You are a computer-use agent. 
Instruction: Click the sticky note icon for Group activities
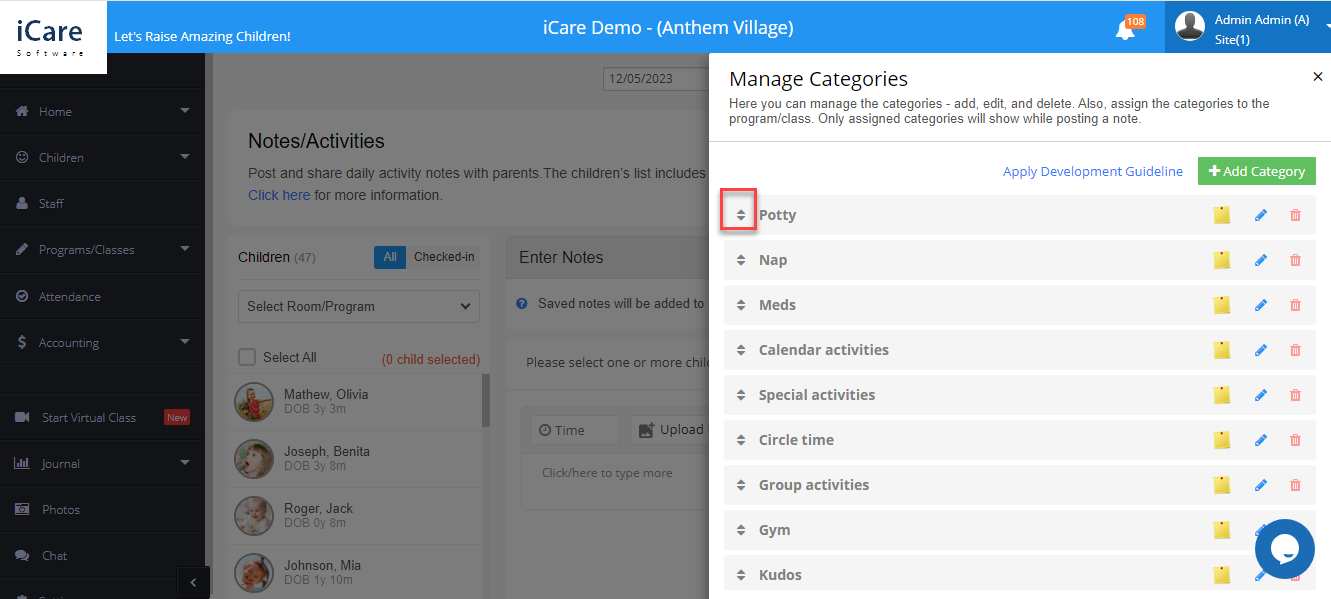1221,485
